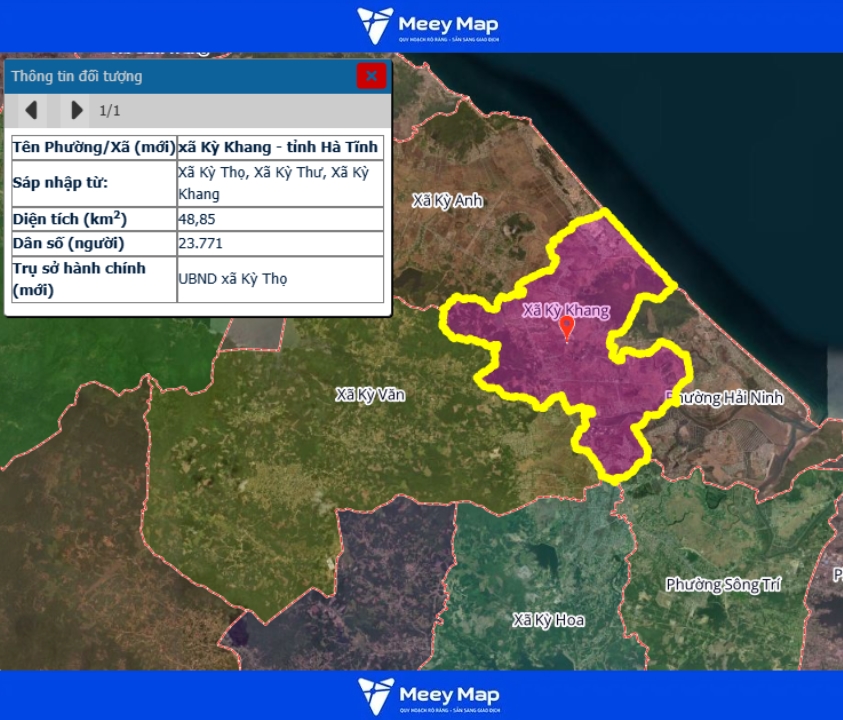Click the 1/1 page indicator
The image size is (843, 720).
[x=109, y=110]
